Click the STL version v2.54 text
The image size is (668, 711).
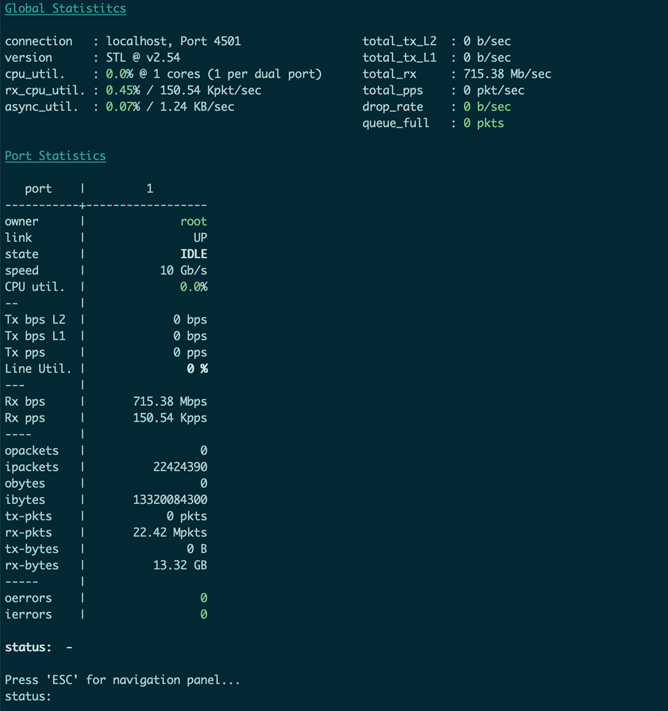tap(149, 58)
